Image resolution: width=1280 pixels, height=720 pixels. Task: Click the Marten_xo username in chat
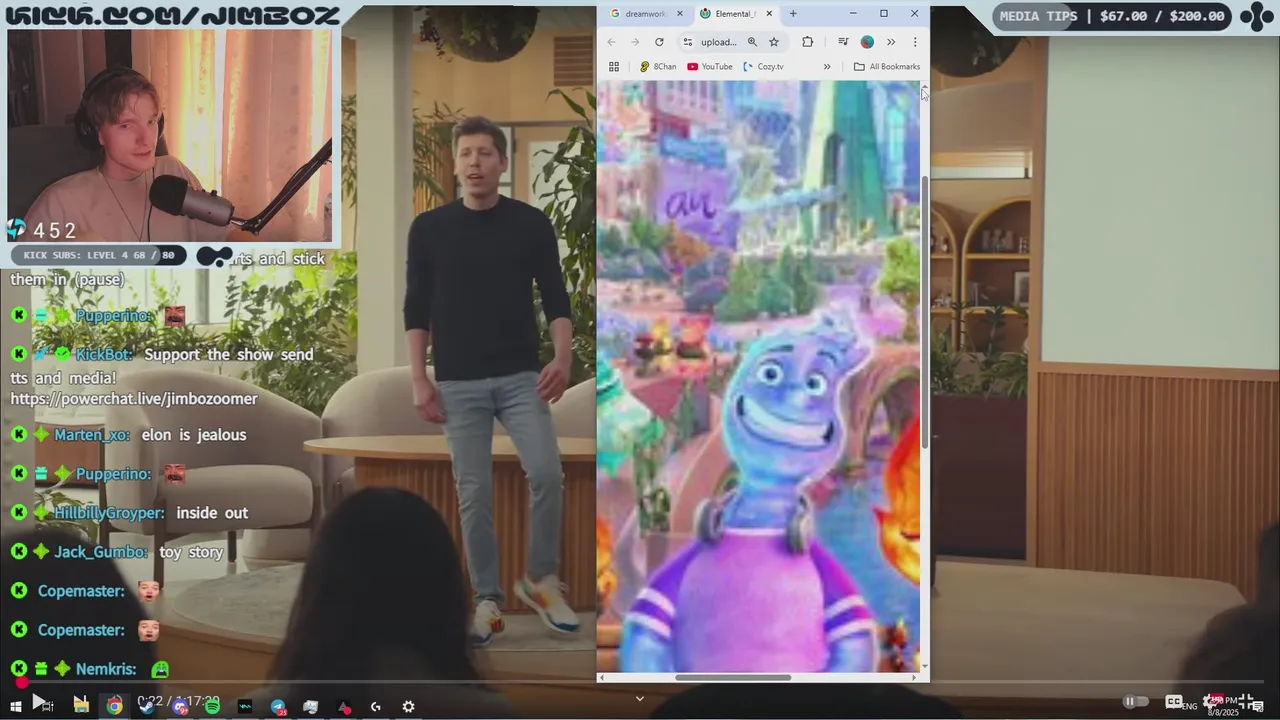coord(90,435)
